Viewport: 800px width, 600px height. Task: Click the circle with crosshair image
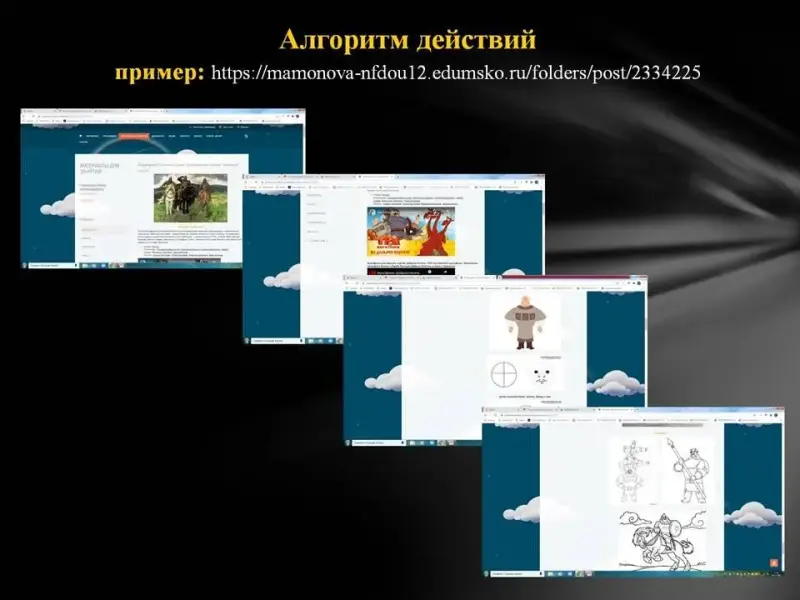[x=507, y=375]
